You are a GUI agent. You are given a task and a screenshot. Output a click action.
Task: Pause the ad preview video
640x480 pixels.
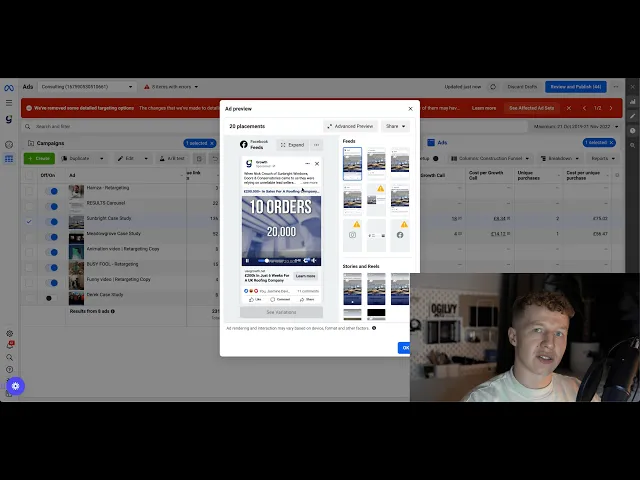(247, 260)
